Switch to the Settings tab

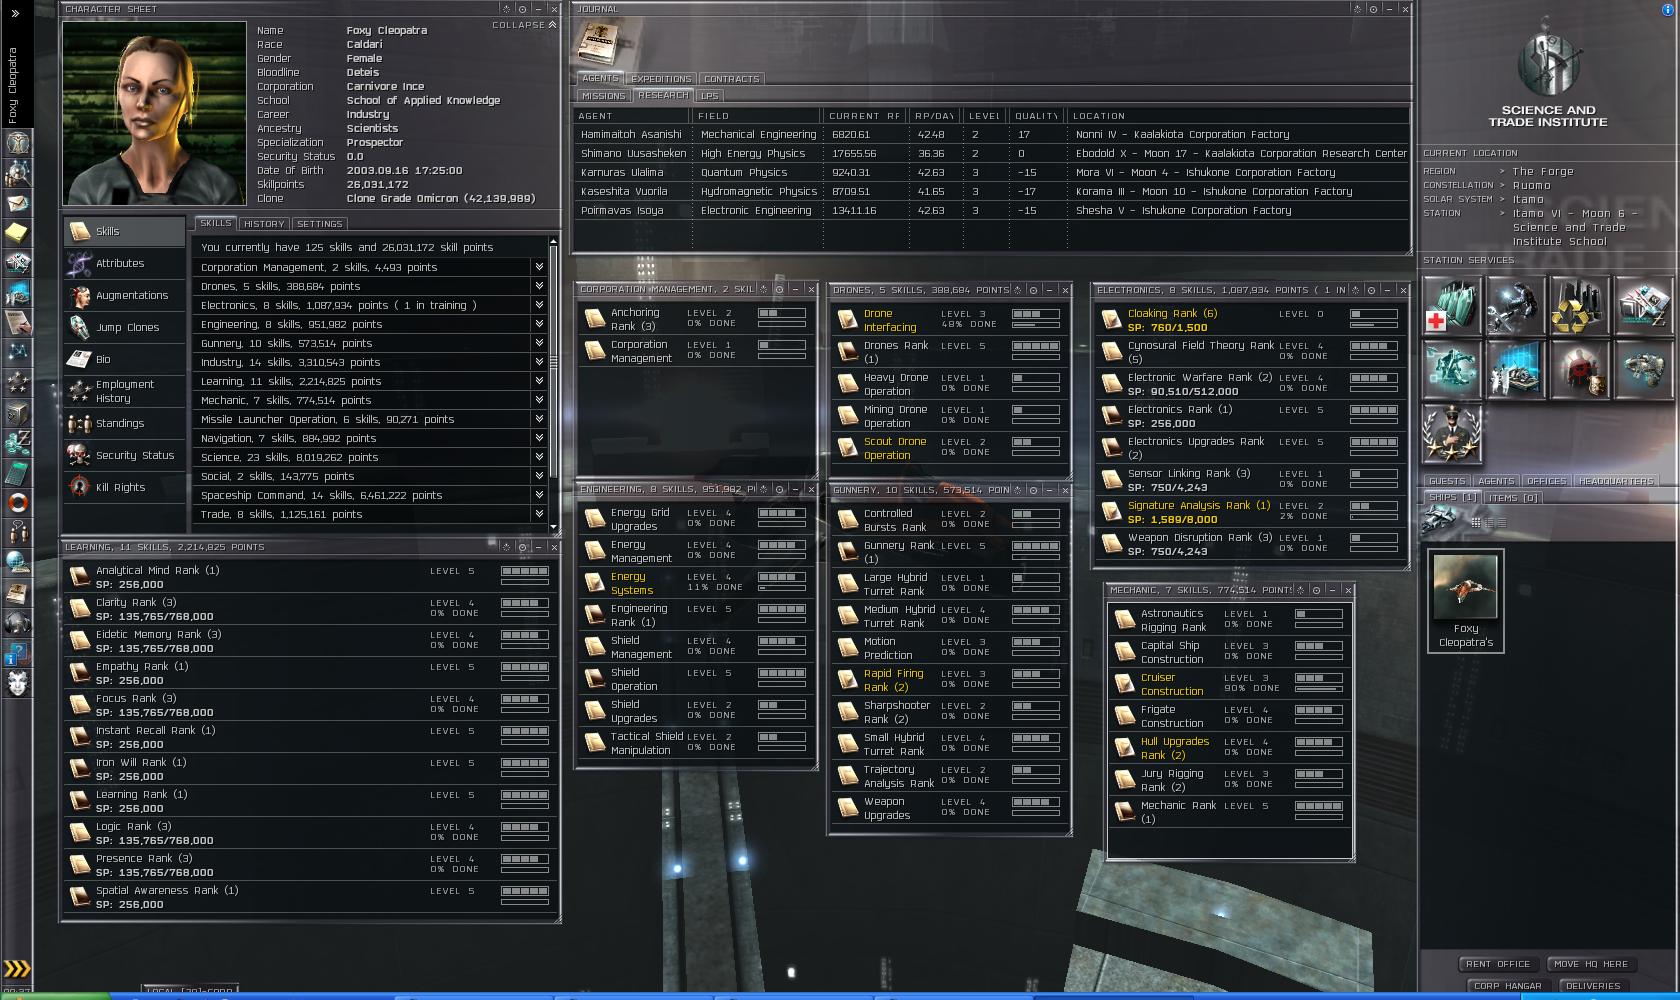320,224
